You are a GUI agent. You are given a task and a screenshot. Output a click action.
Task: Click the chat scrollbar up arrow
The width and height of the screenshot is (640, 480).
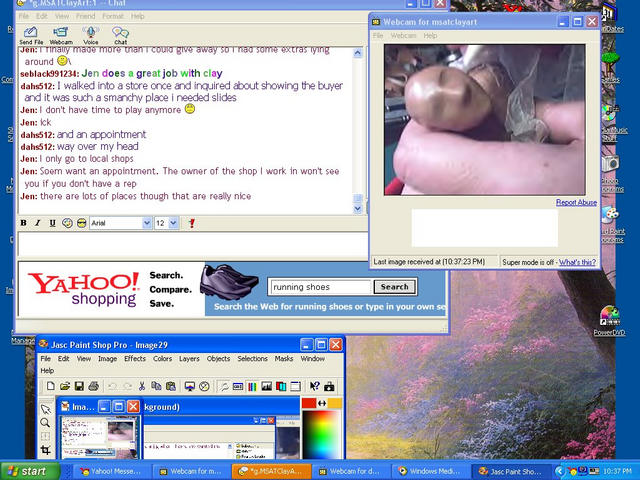coord(358,53)
